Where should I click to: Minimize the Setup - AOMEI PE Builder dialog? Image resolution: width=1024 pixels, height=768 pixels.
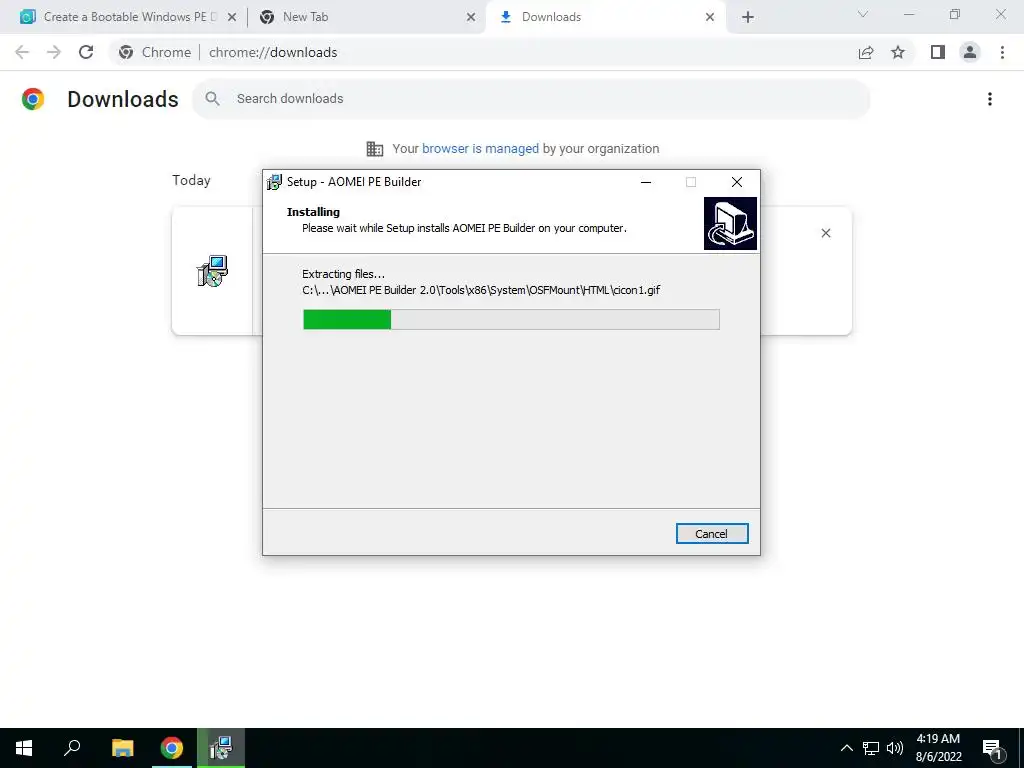tap(646, 182)
